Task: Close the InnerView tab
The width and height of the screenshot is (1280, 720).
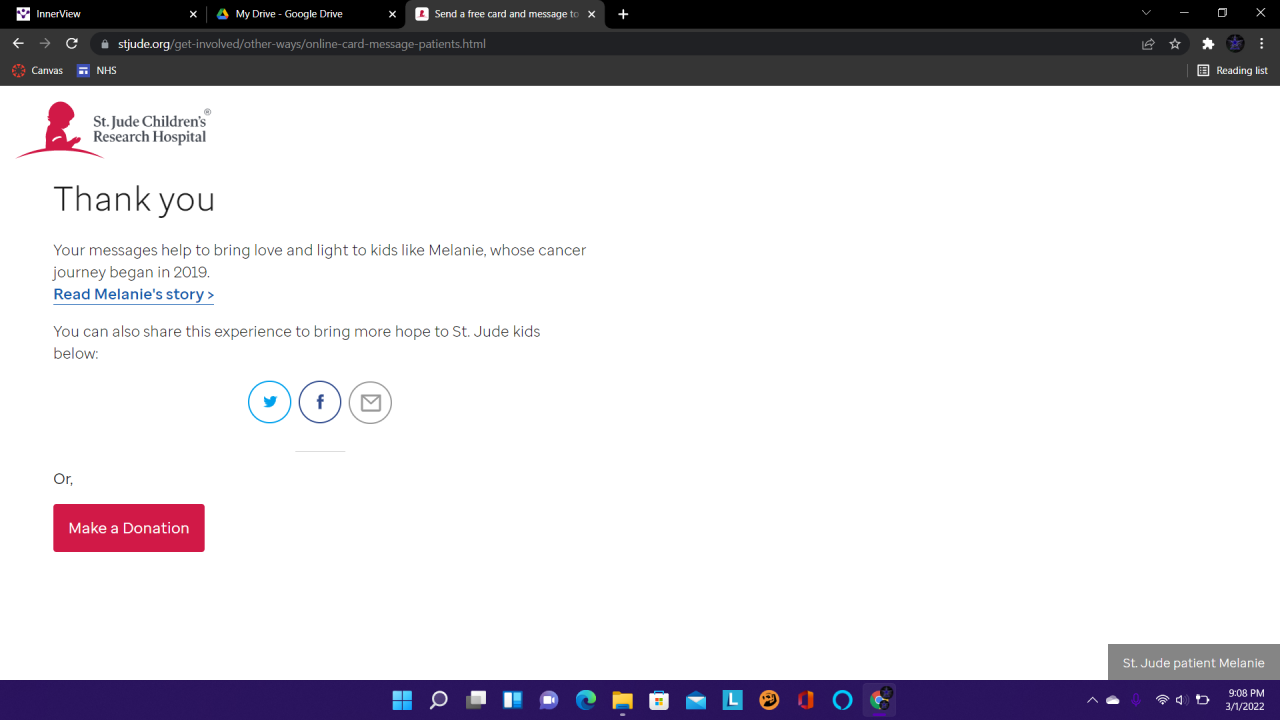Action: [193, 14]
